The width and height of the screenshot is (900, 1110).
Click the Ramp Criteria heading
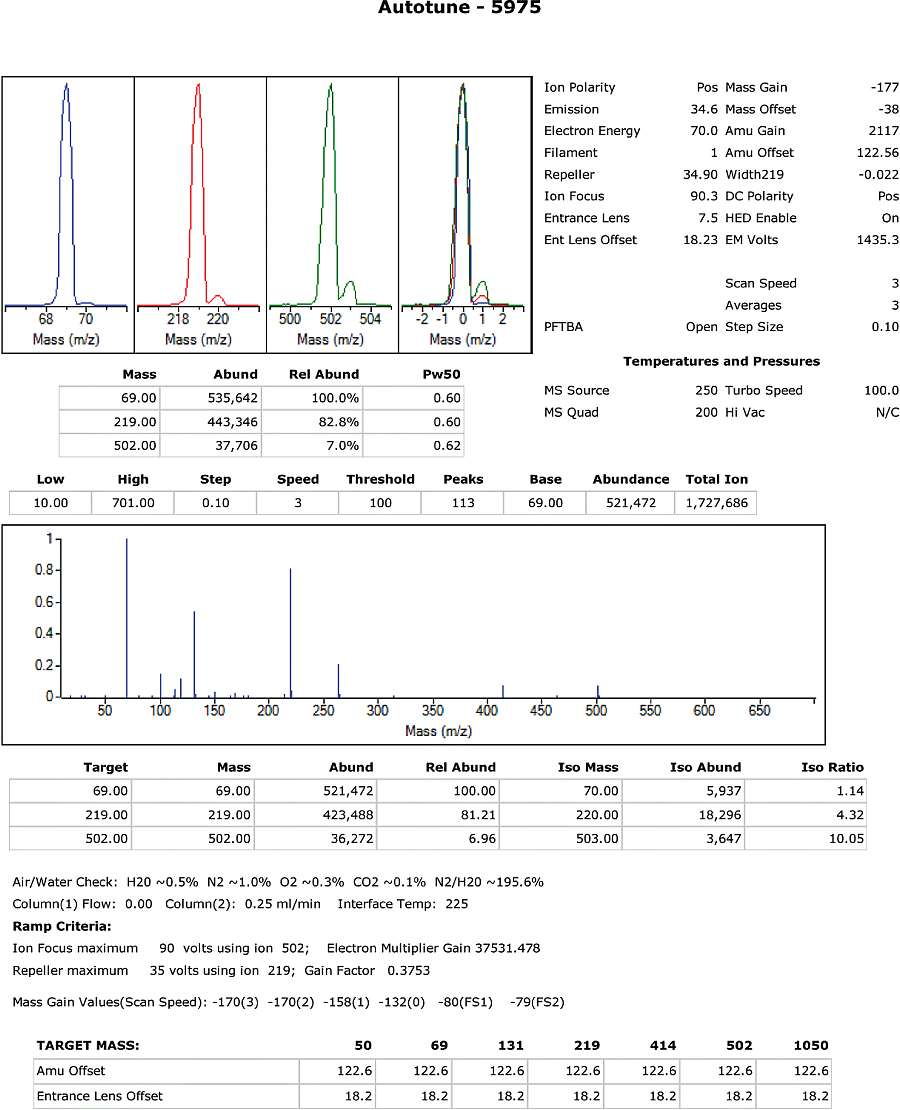(x=62, y=926)
